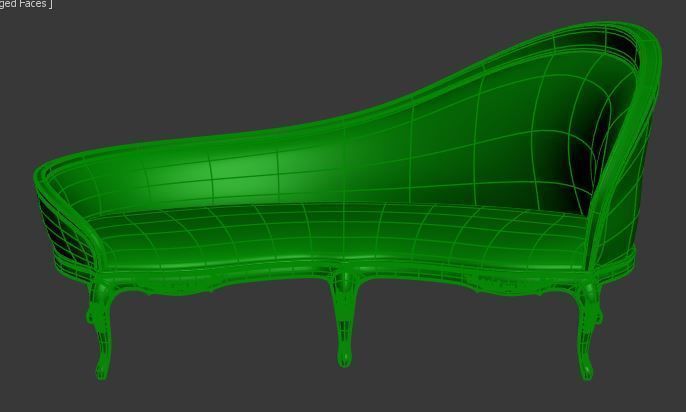The image size is (686, 412).
Task: Open the Edged Faces viewport shading label
Action: pyautogui.click(x=25, y=4)
